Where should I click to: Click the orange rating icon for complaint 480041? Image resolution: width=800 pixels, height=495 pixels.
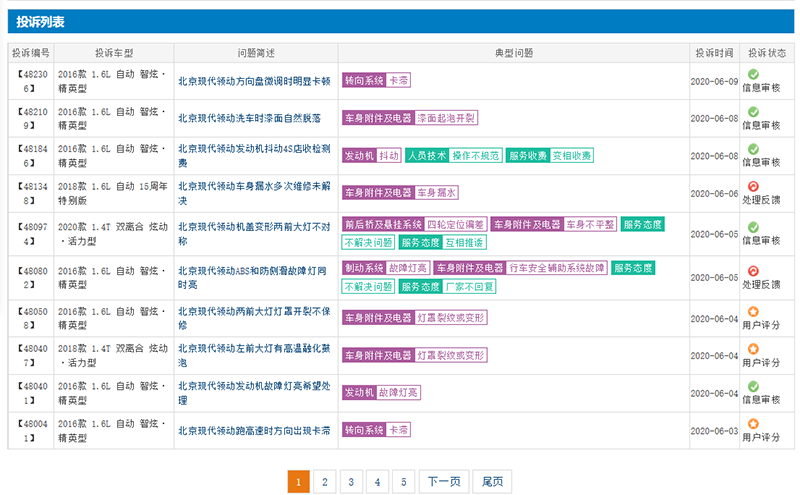pyautogui.click(x=753, y=423)
